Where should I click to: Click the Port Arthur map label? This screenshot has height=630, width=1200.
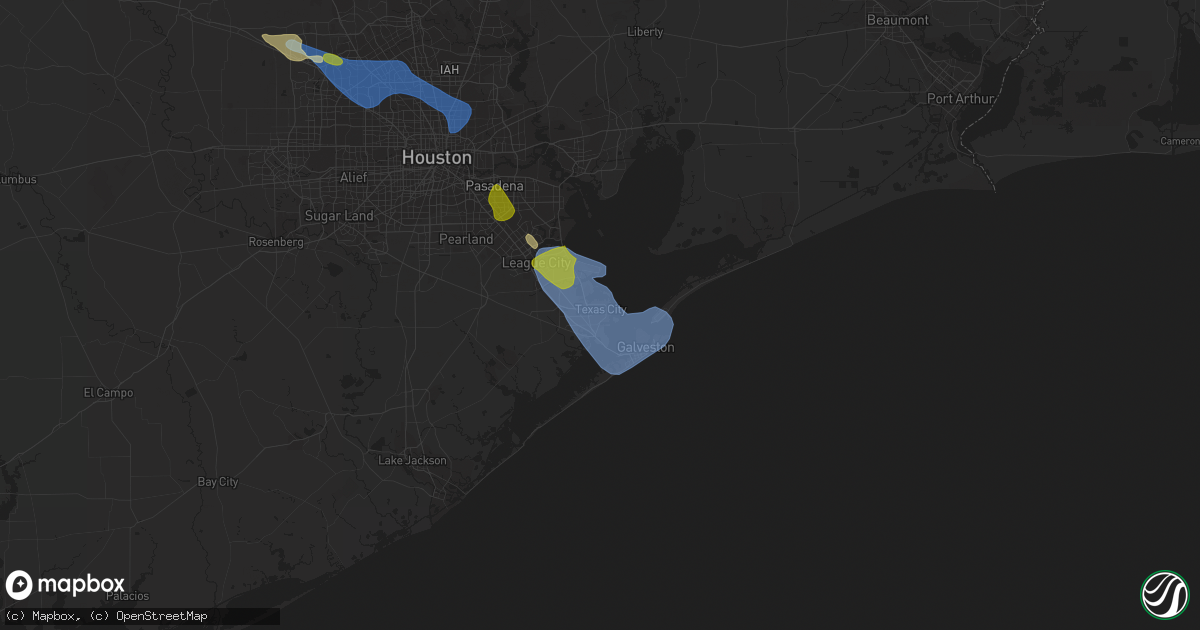pyautogui.click(x=961, y=98)
